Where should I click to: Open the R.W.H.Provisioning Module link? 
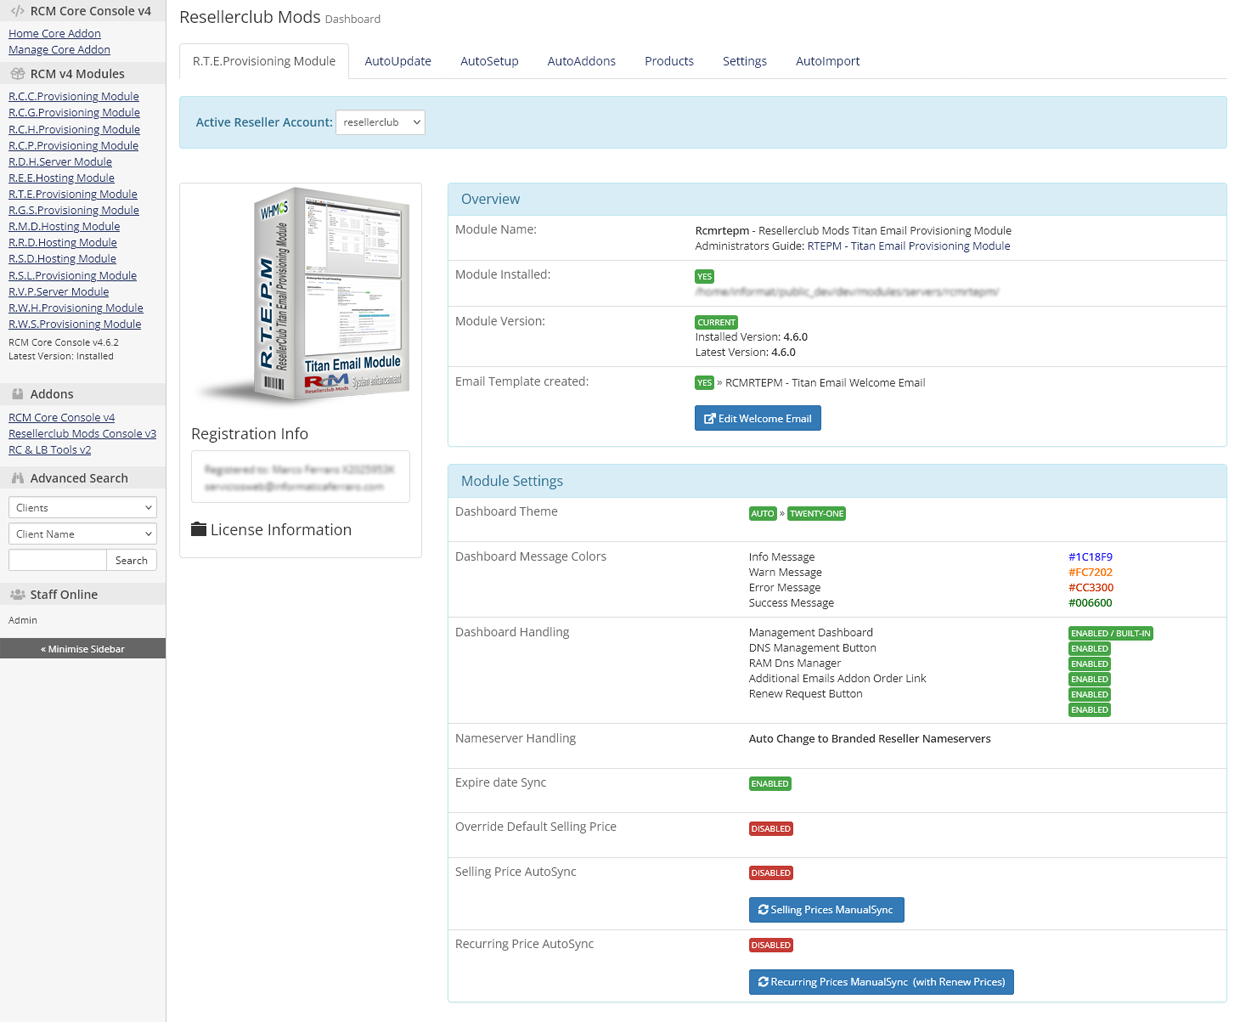pos(76,307)
